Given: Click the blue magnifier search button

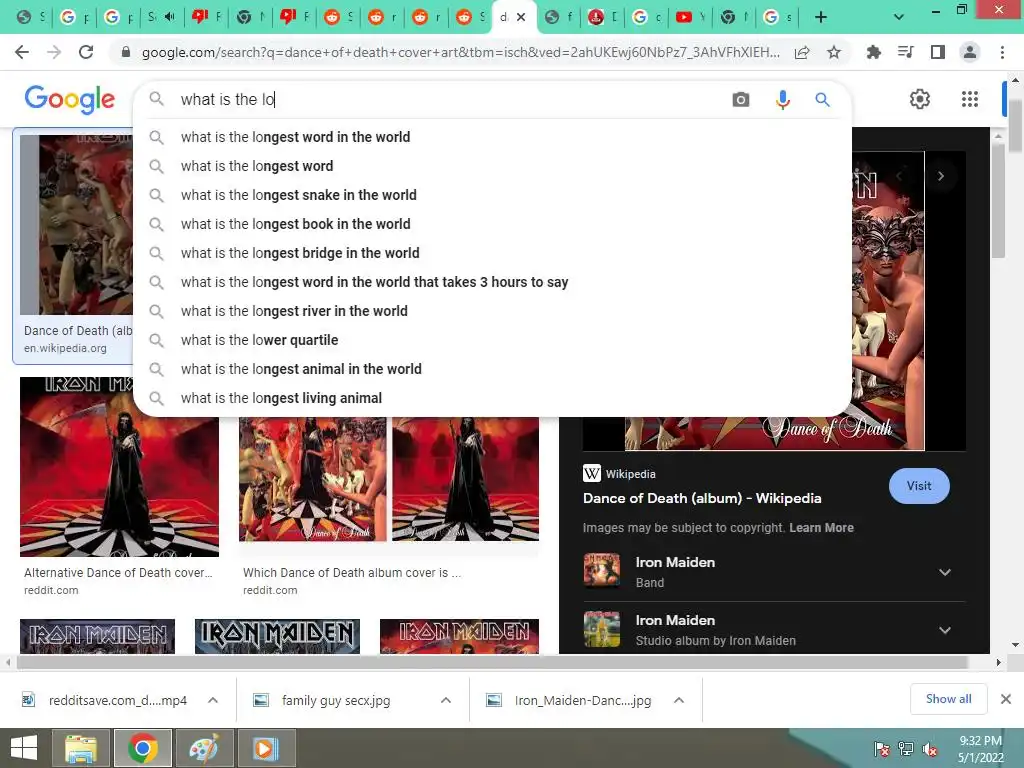Looking at the screenshot, I should pos(822,99).
